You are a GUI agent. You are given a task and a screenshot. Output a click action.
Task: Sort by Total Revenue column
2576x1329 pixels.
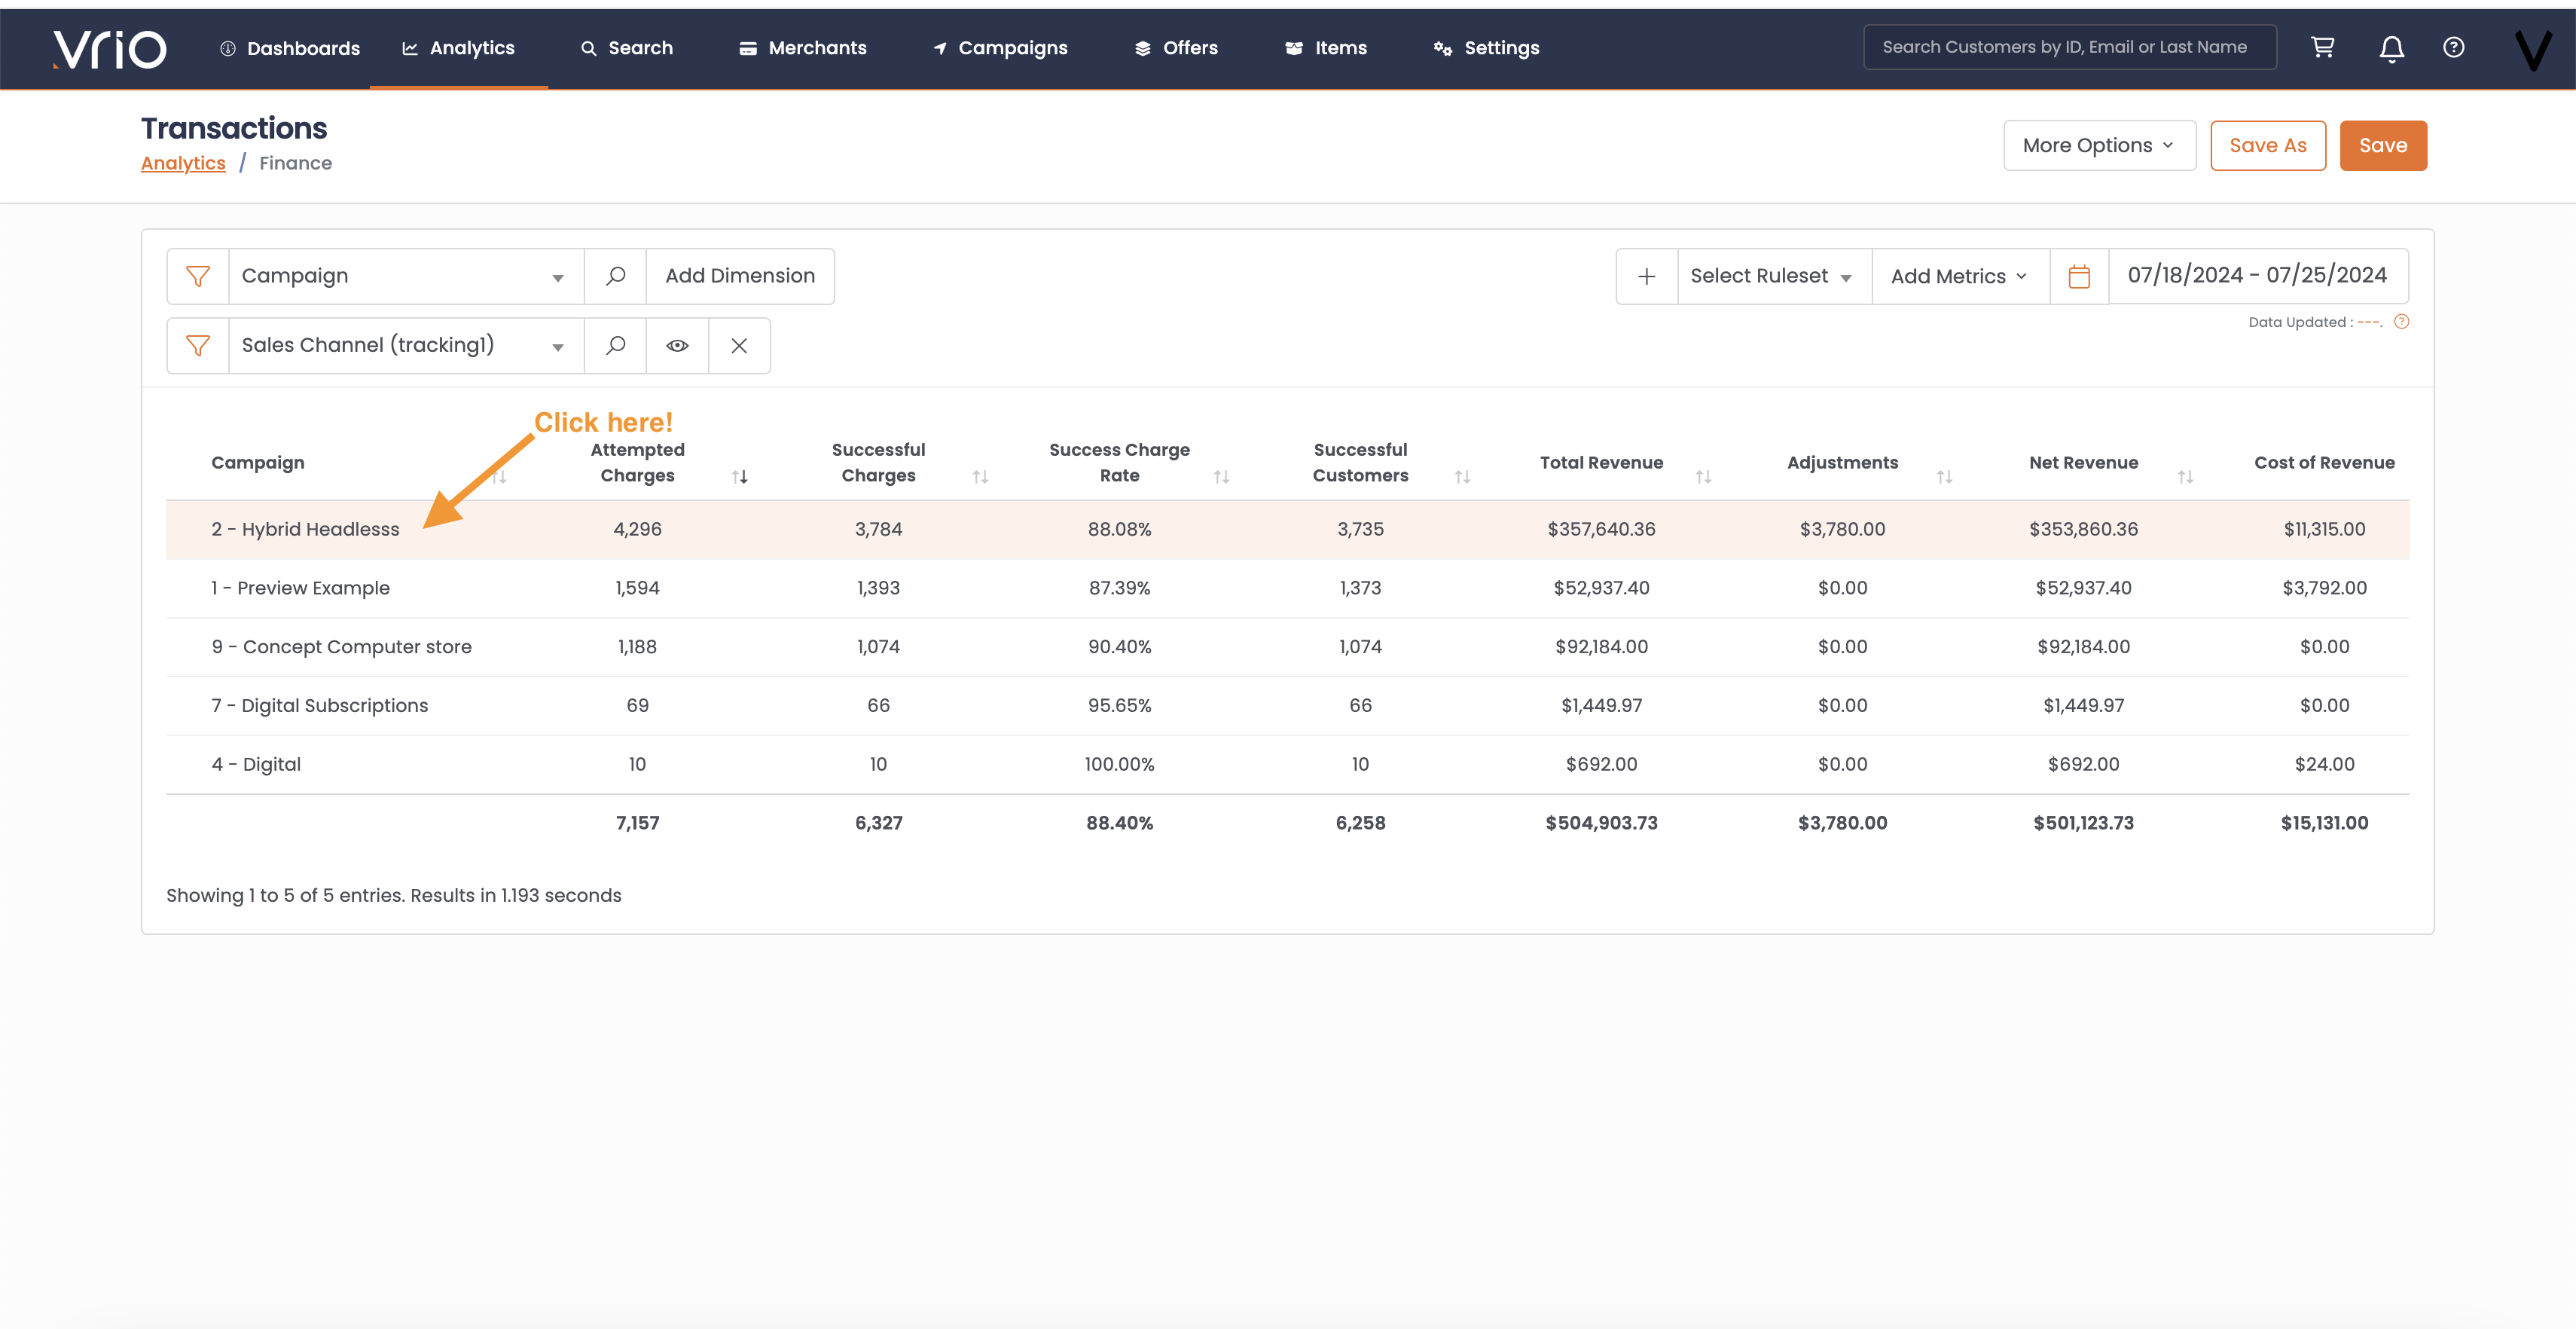1704,477
